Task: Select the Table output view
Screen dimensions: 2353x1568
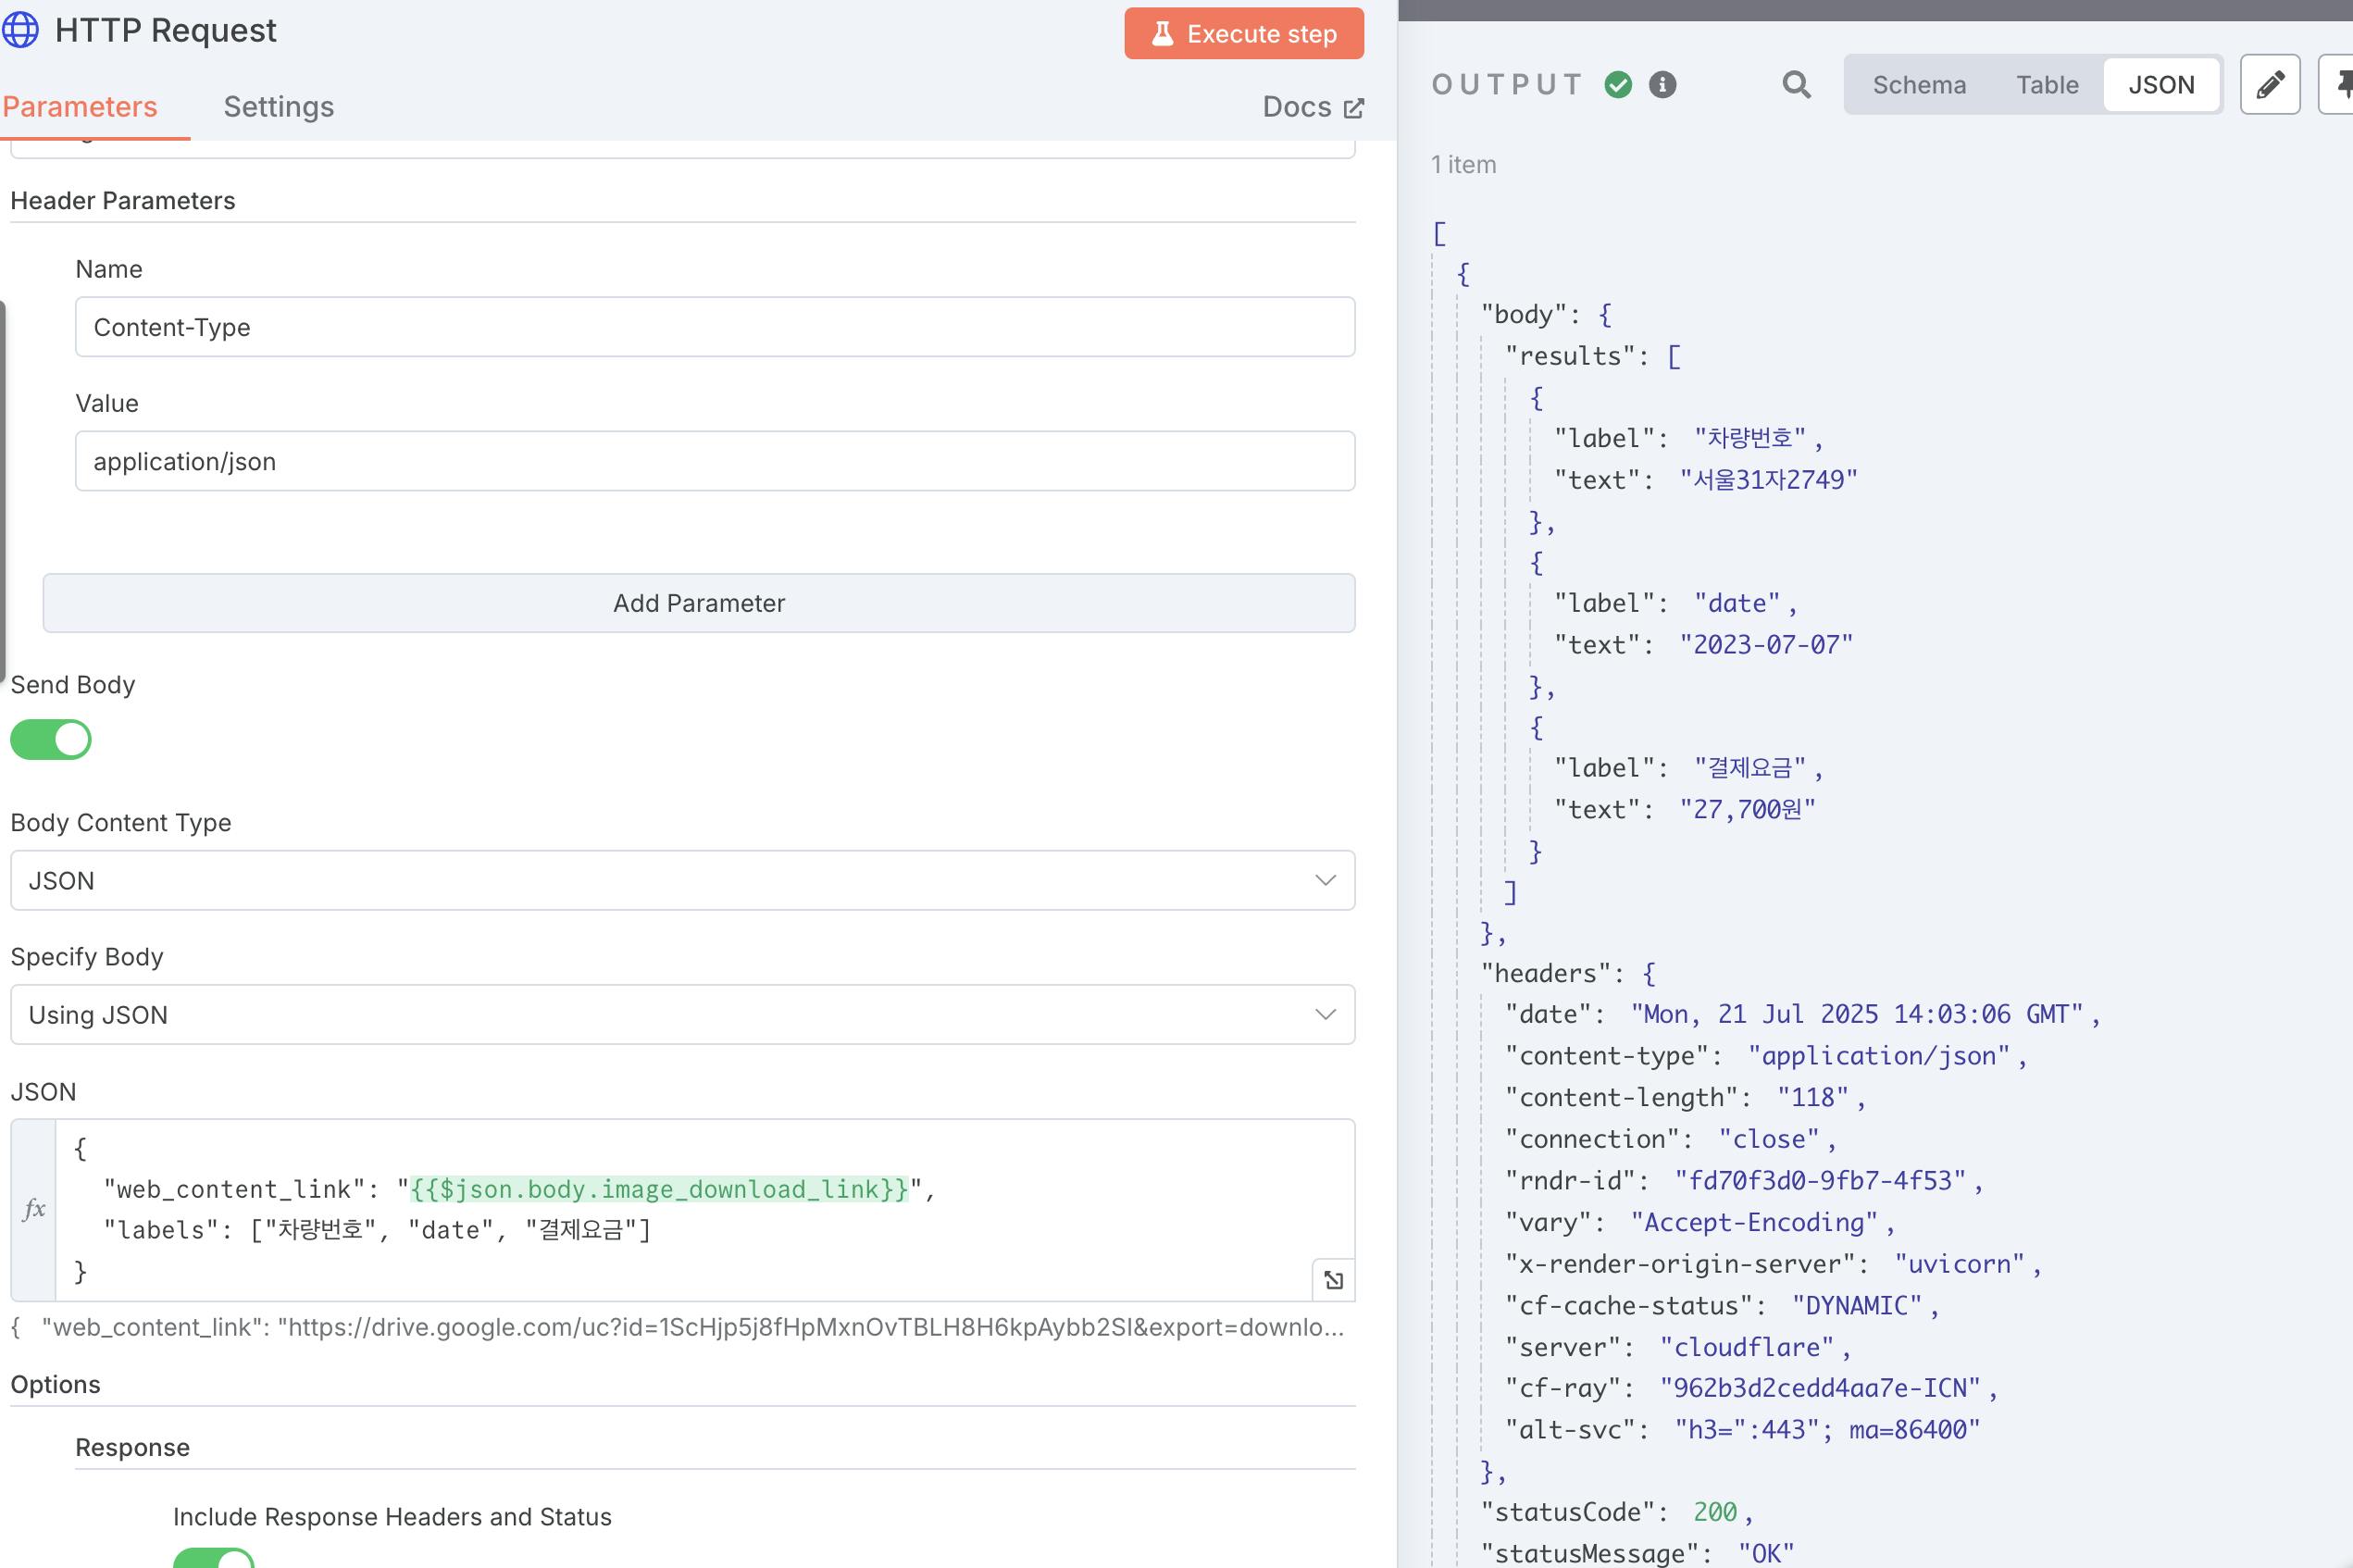Action: 2047,85
